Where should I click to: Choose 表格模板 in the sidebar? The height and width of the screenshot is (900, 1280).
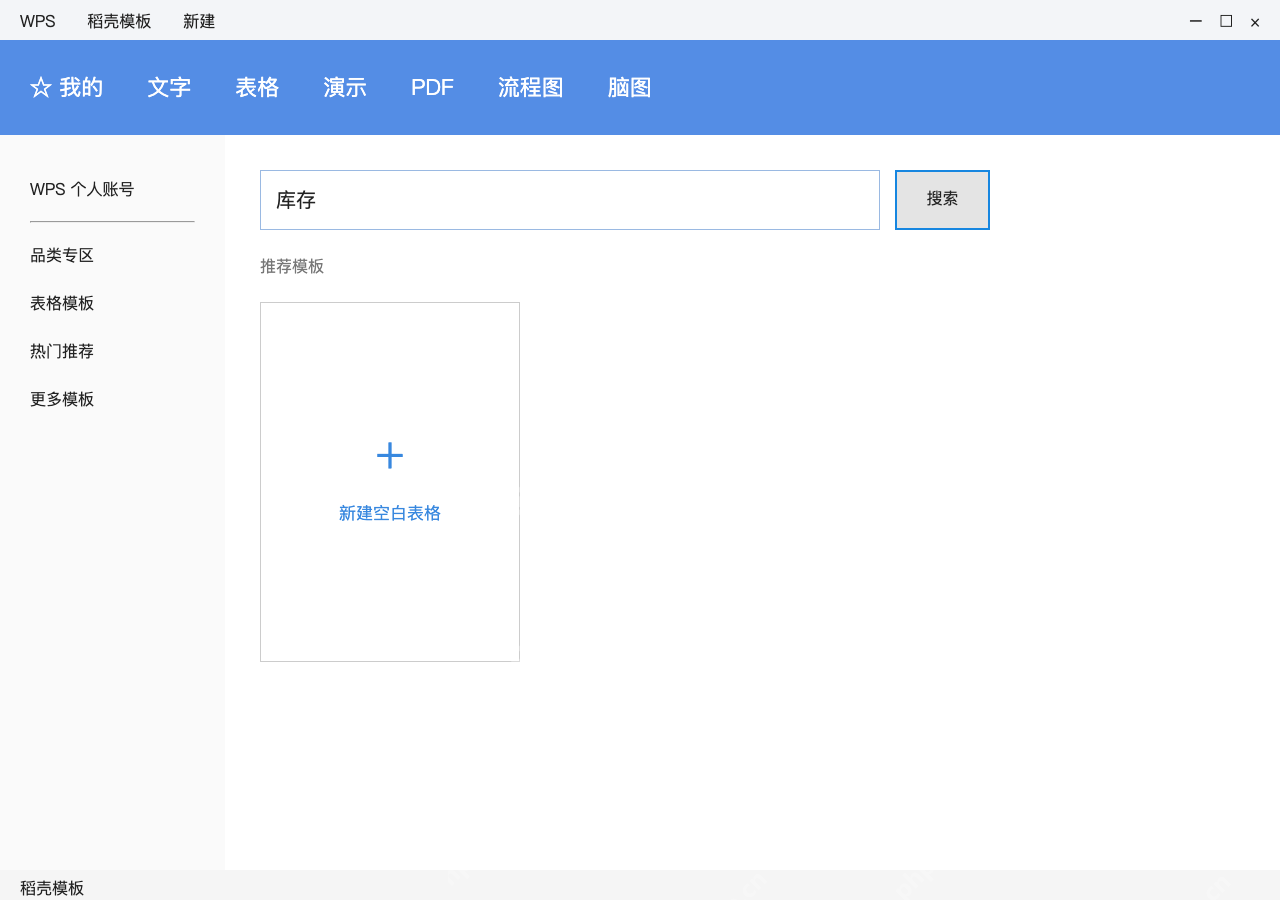[62, 303]
